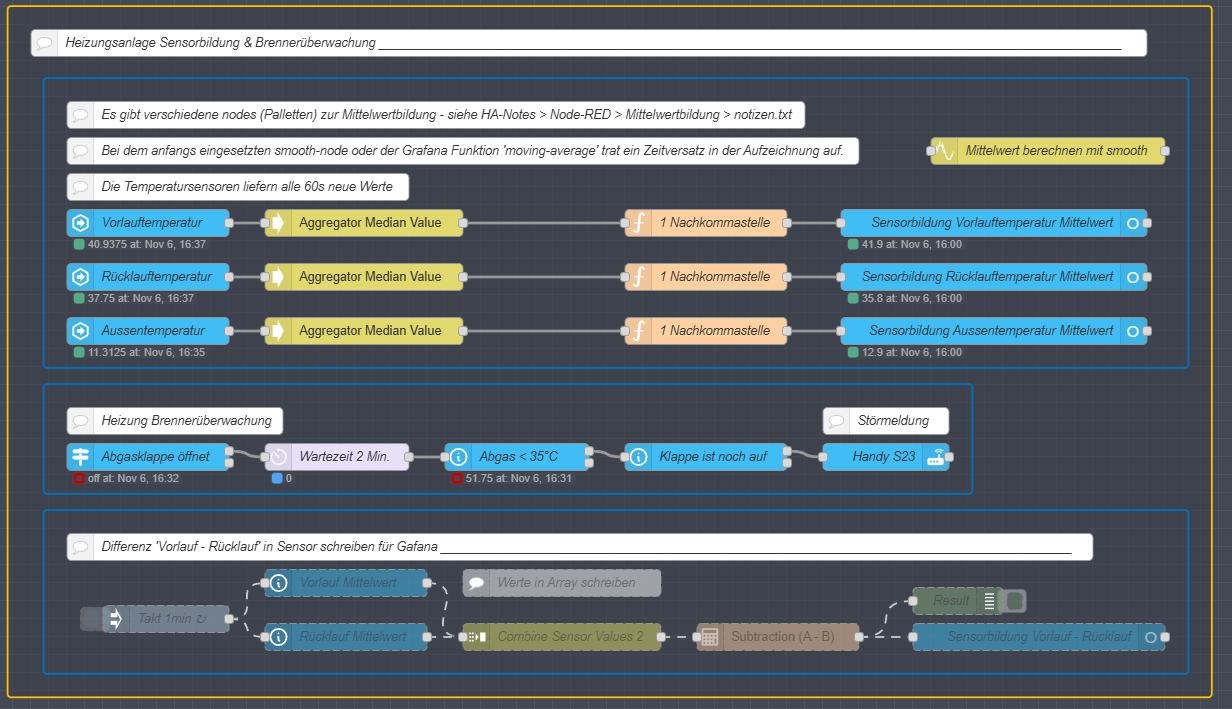Click the Aggregator icon on the Aussentemperatur row
Screen dimensions: 1232x709
[279, 331]
